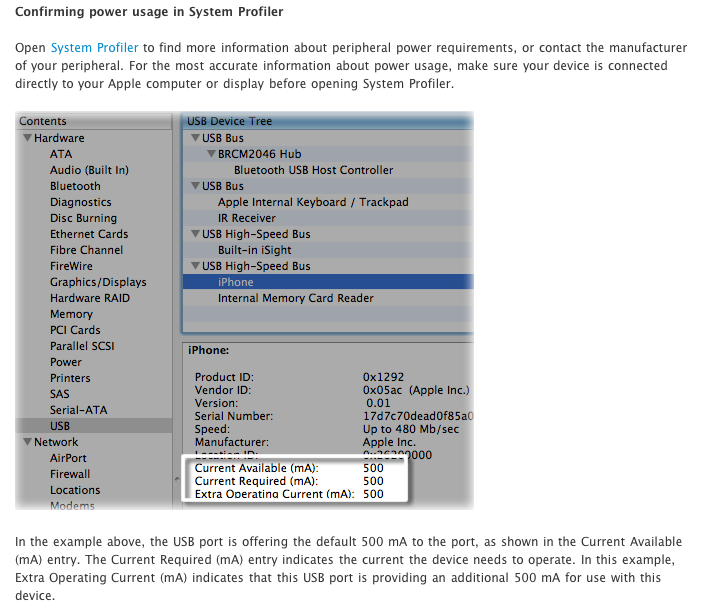Select IR Receiver in the device tree
This screenshot has width=721, height=608.
[247, 218]
